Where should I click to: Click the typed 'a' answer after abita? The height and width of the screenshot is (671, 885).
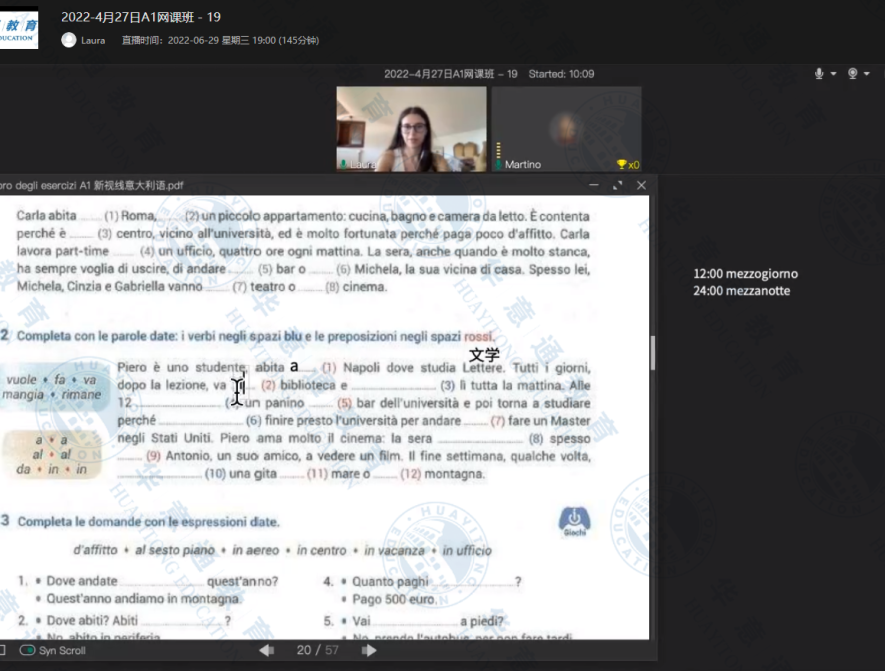tap(294, 366)
